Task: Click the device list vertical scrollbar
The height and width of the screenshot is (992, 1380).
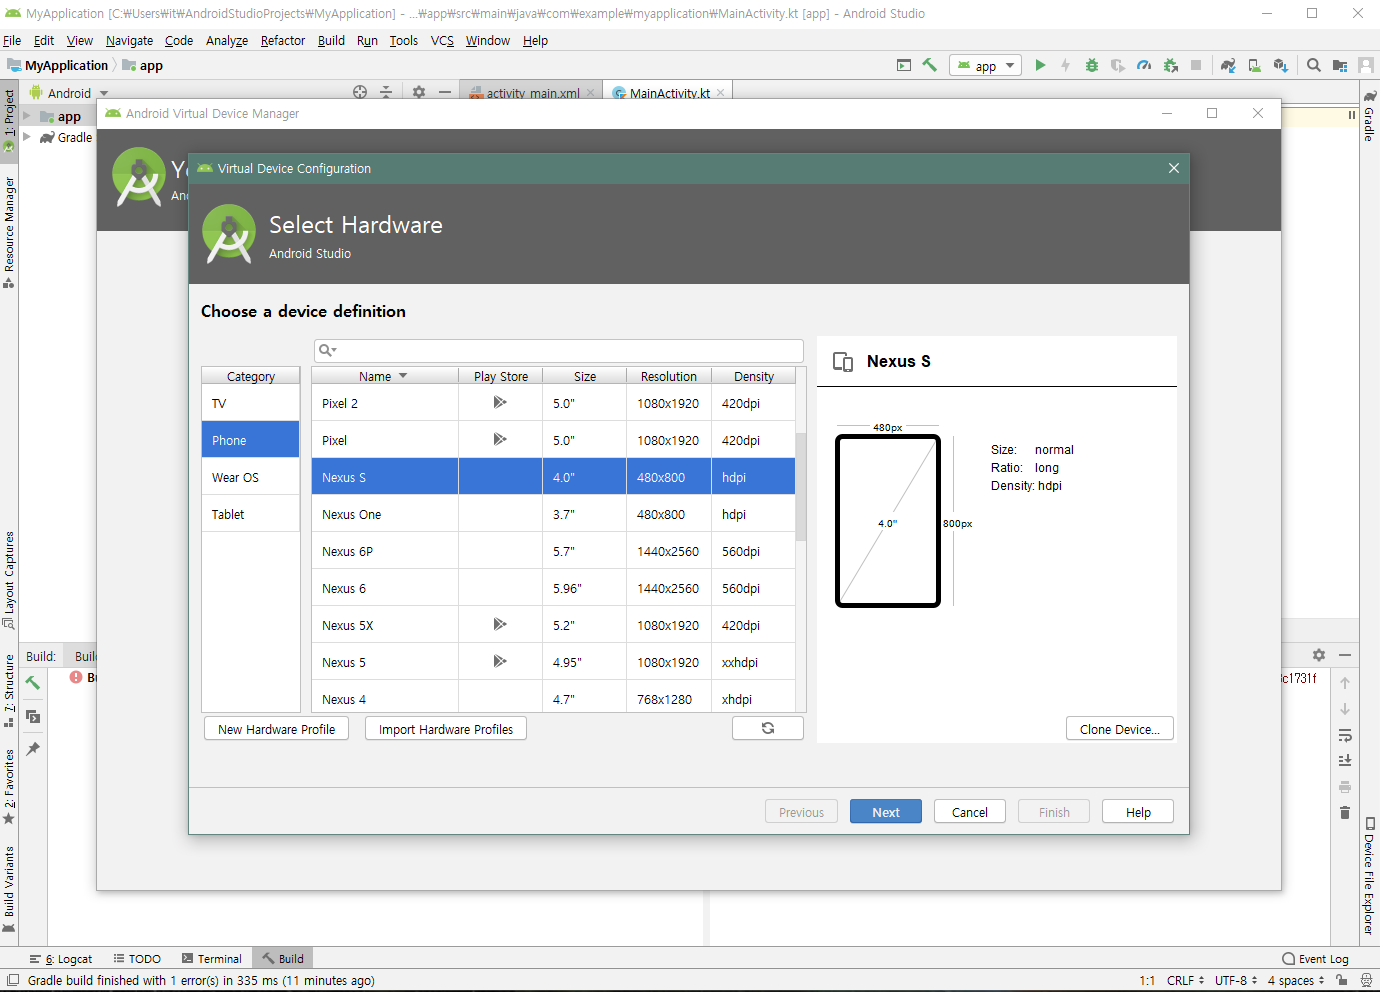Action: click(801, 487)
